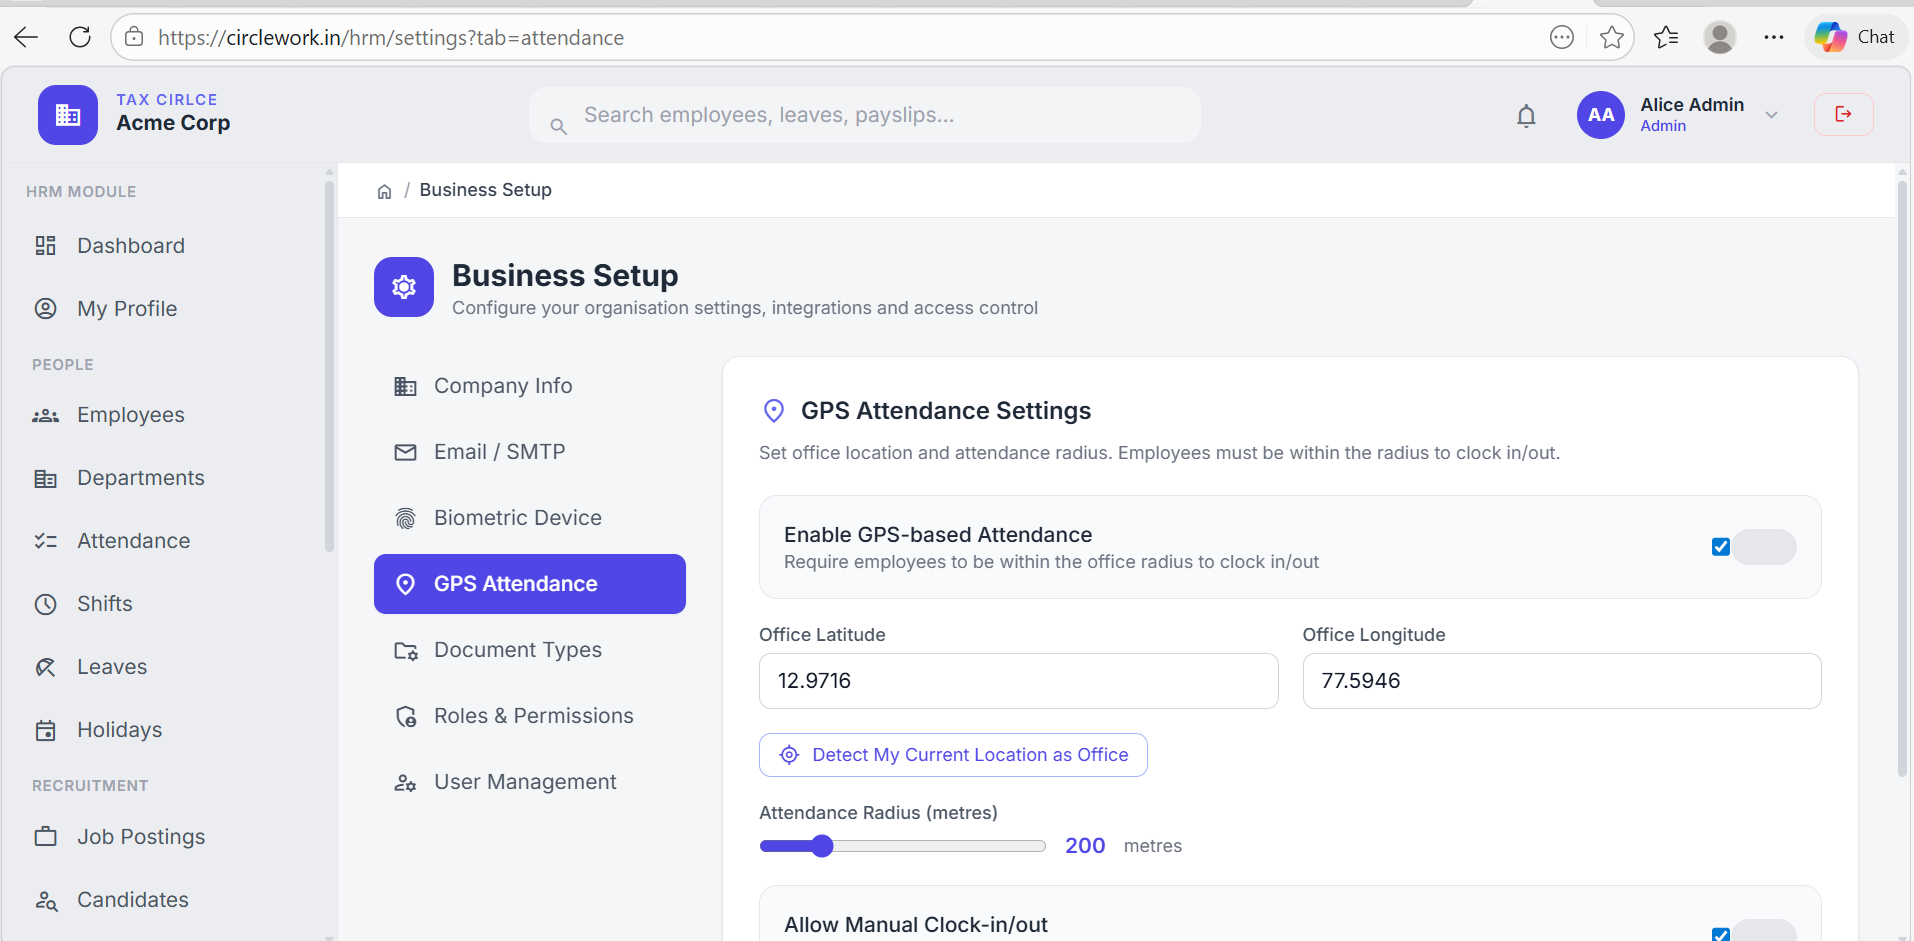Expand the Alice Admin user dropdown
This screenshot has height=941, width=1914.
point(1771,115)
